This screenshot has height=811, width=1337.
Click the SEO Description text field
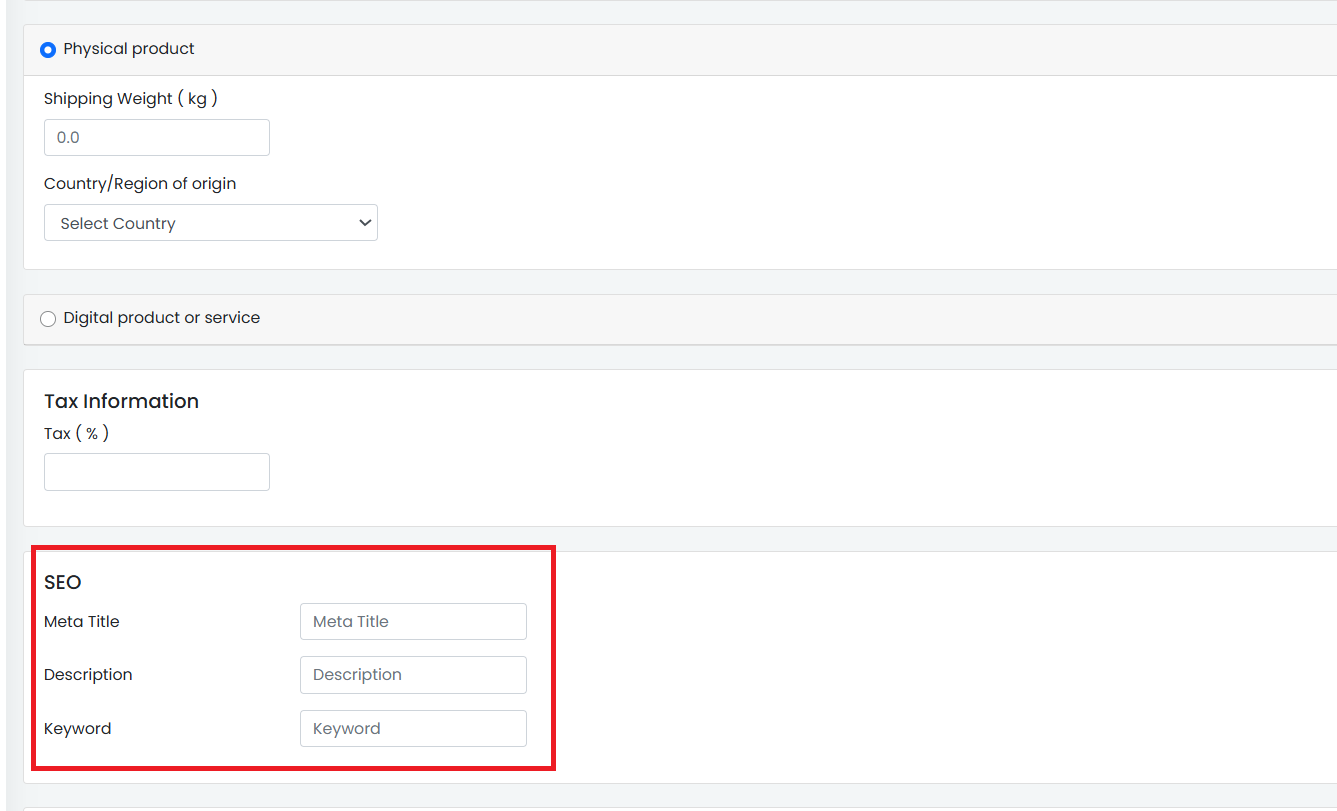click(413, 675)
